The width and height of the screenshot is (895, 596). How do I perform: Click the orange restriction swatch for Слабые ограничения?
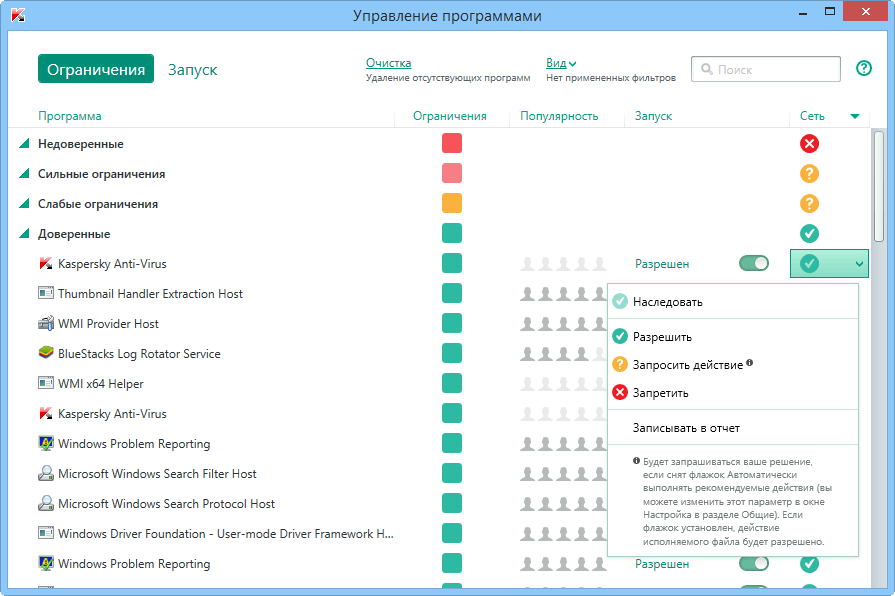(451, 203)
